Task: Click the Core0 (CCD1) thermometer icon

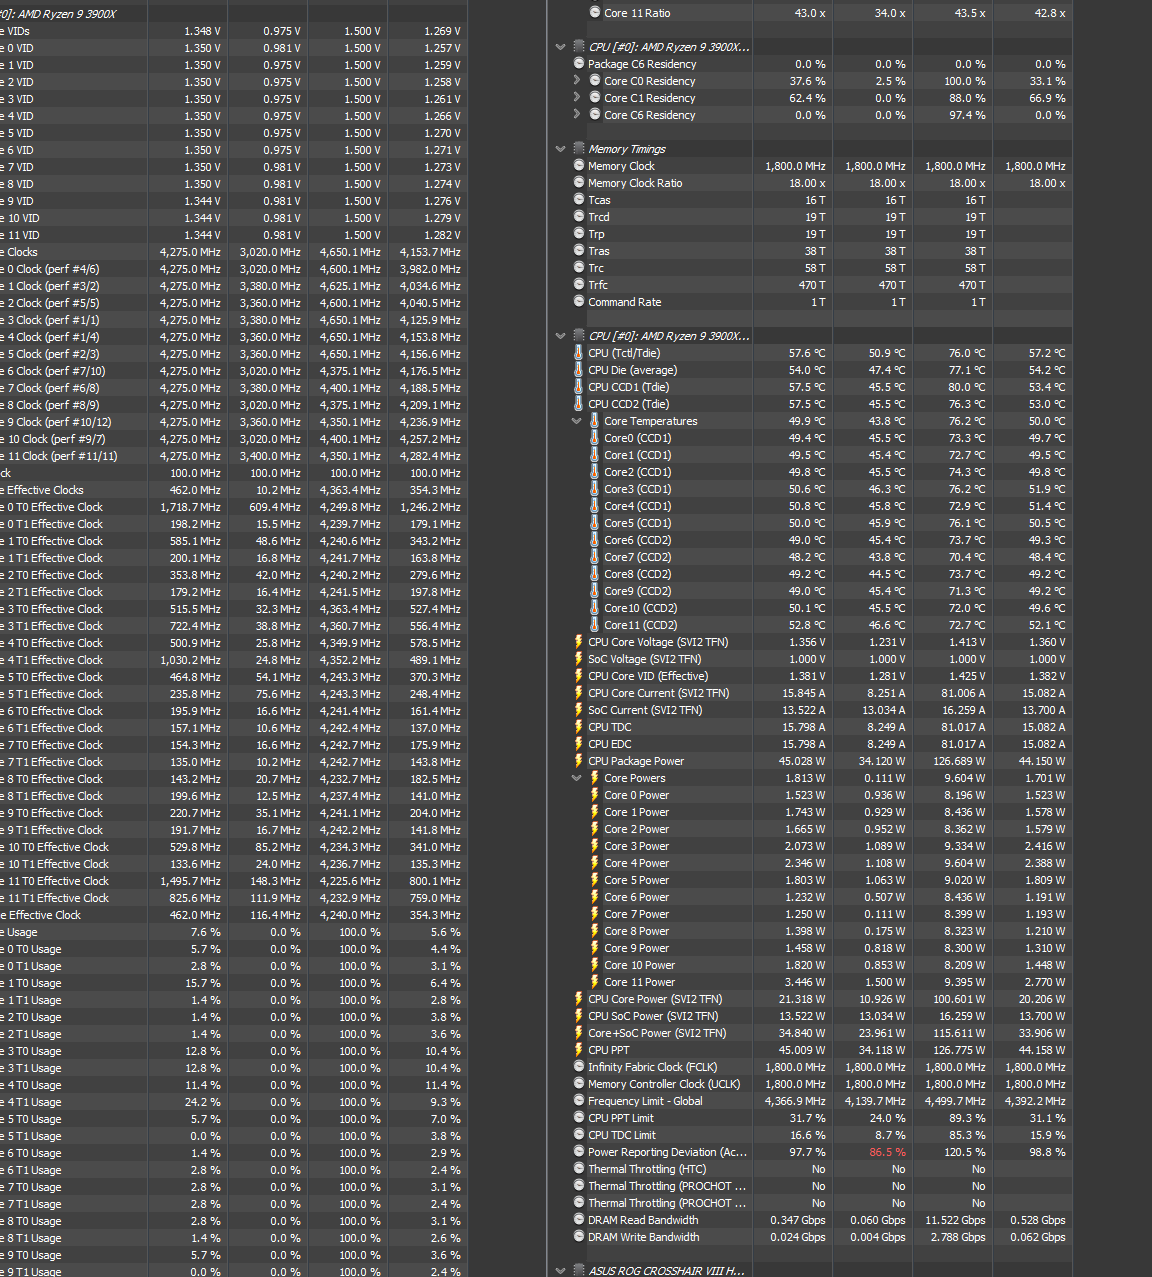Action: pos(595,438)
